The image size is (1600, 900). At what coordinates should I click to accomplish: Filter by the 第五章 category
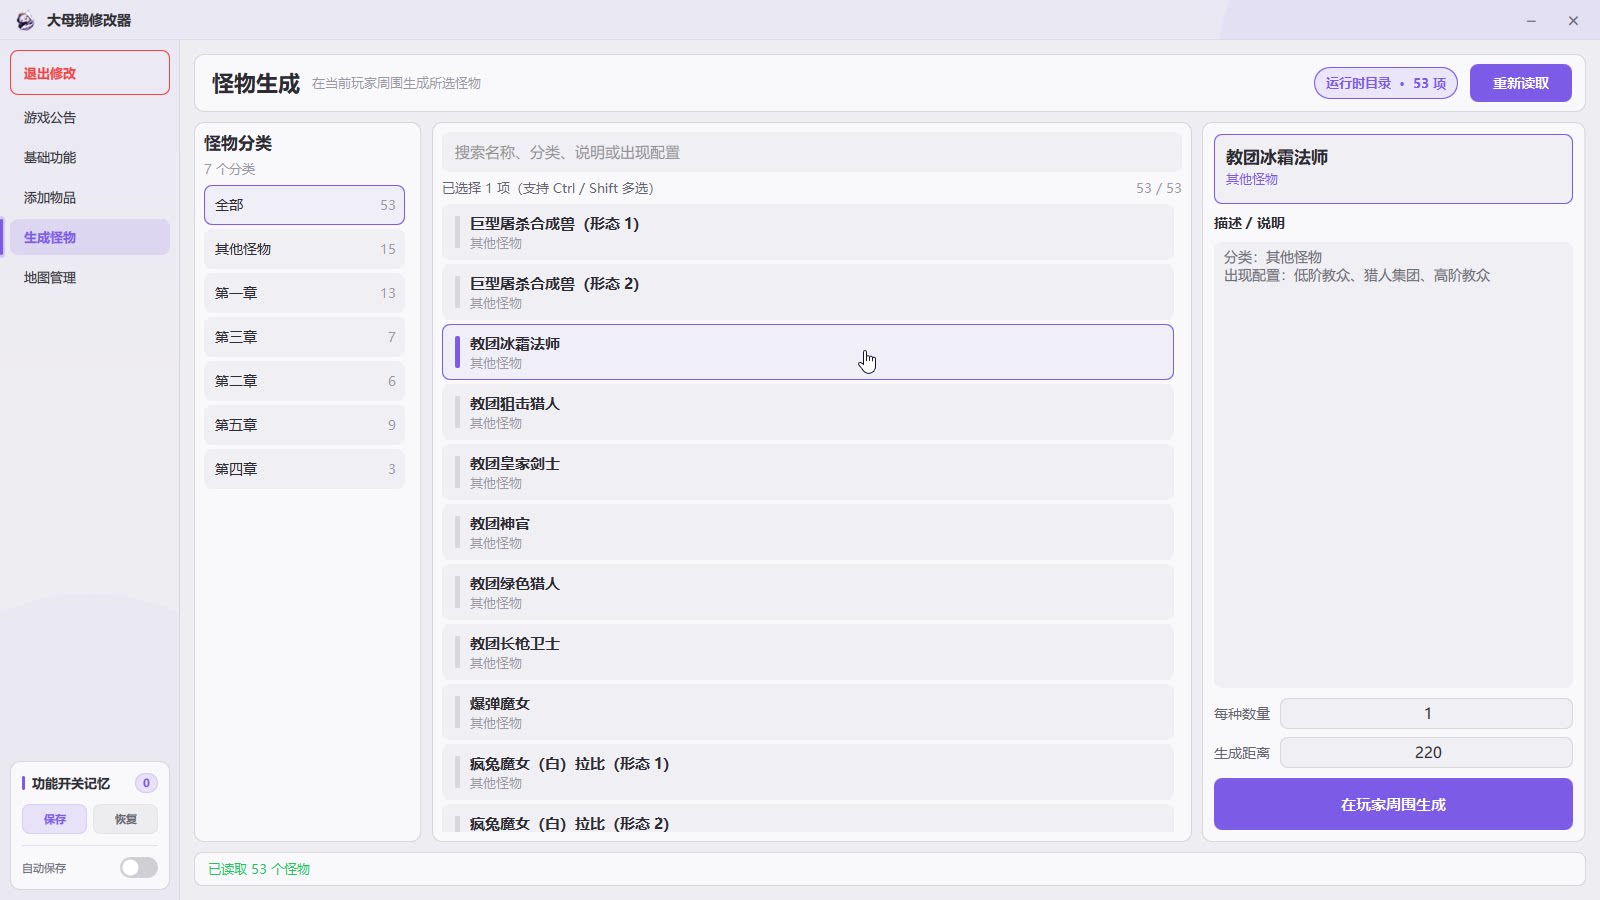(x=305, y=425)
